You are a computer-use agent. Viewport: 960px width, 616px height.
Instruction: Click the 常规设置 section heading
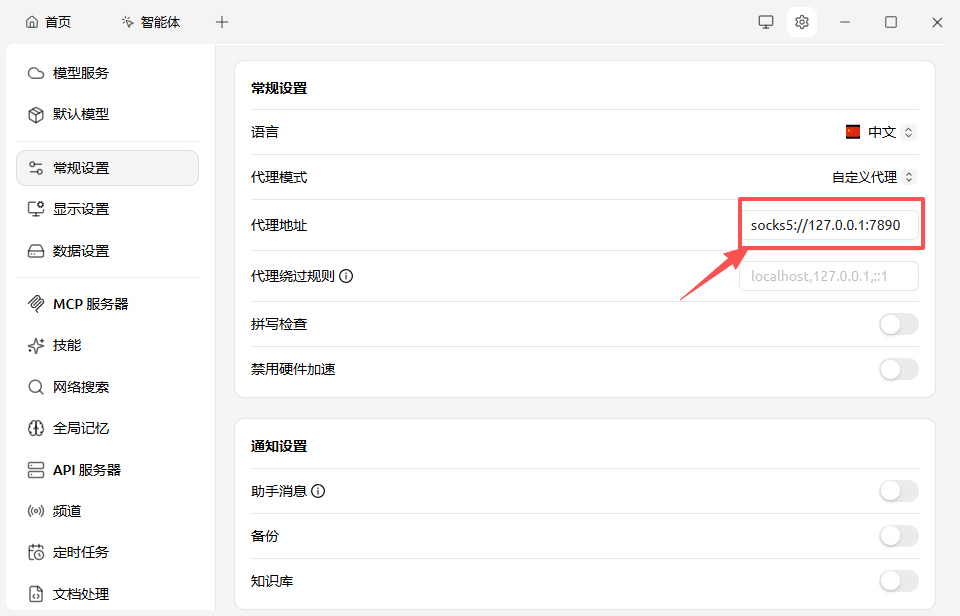click(279, 88)
